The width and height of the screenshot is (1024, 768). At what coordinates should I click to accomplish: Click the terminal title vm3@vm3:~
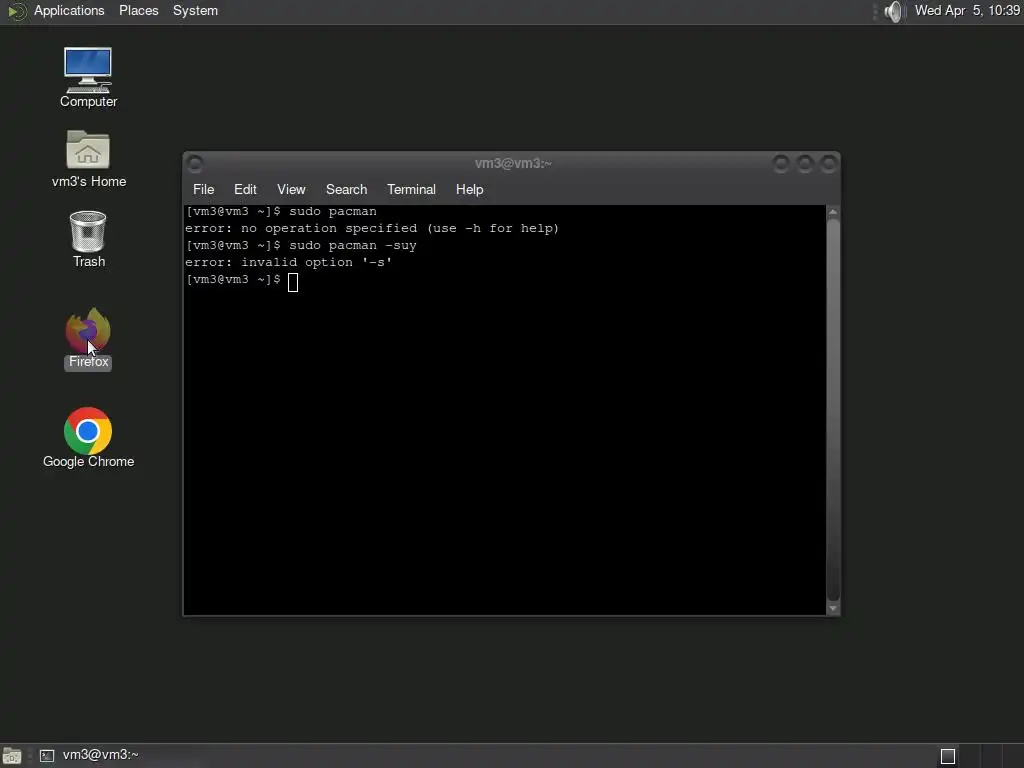click(x=513, y=163)
